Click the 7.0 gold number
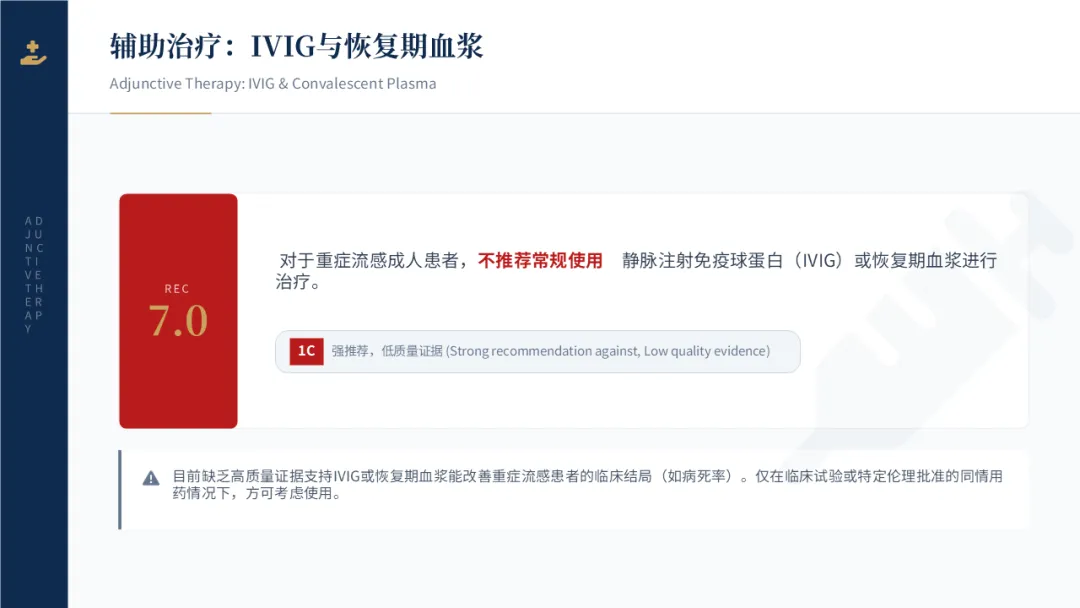The image size is (1080, 608). click(178, 321)
